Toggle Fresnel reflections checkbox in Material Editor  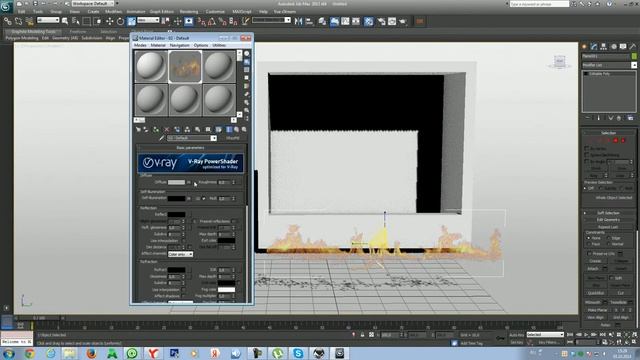pos(234,221)
